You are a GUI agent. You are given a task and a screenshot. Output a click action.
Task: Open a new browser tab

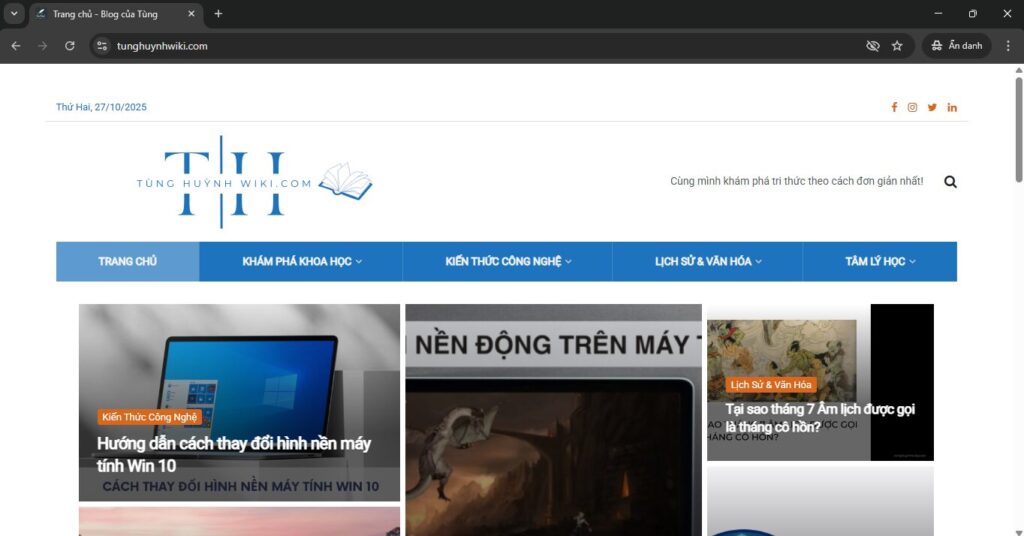click(218, 14)
